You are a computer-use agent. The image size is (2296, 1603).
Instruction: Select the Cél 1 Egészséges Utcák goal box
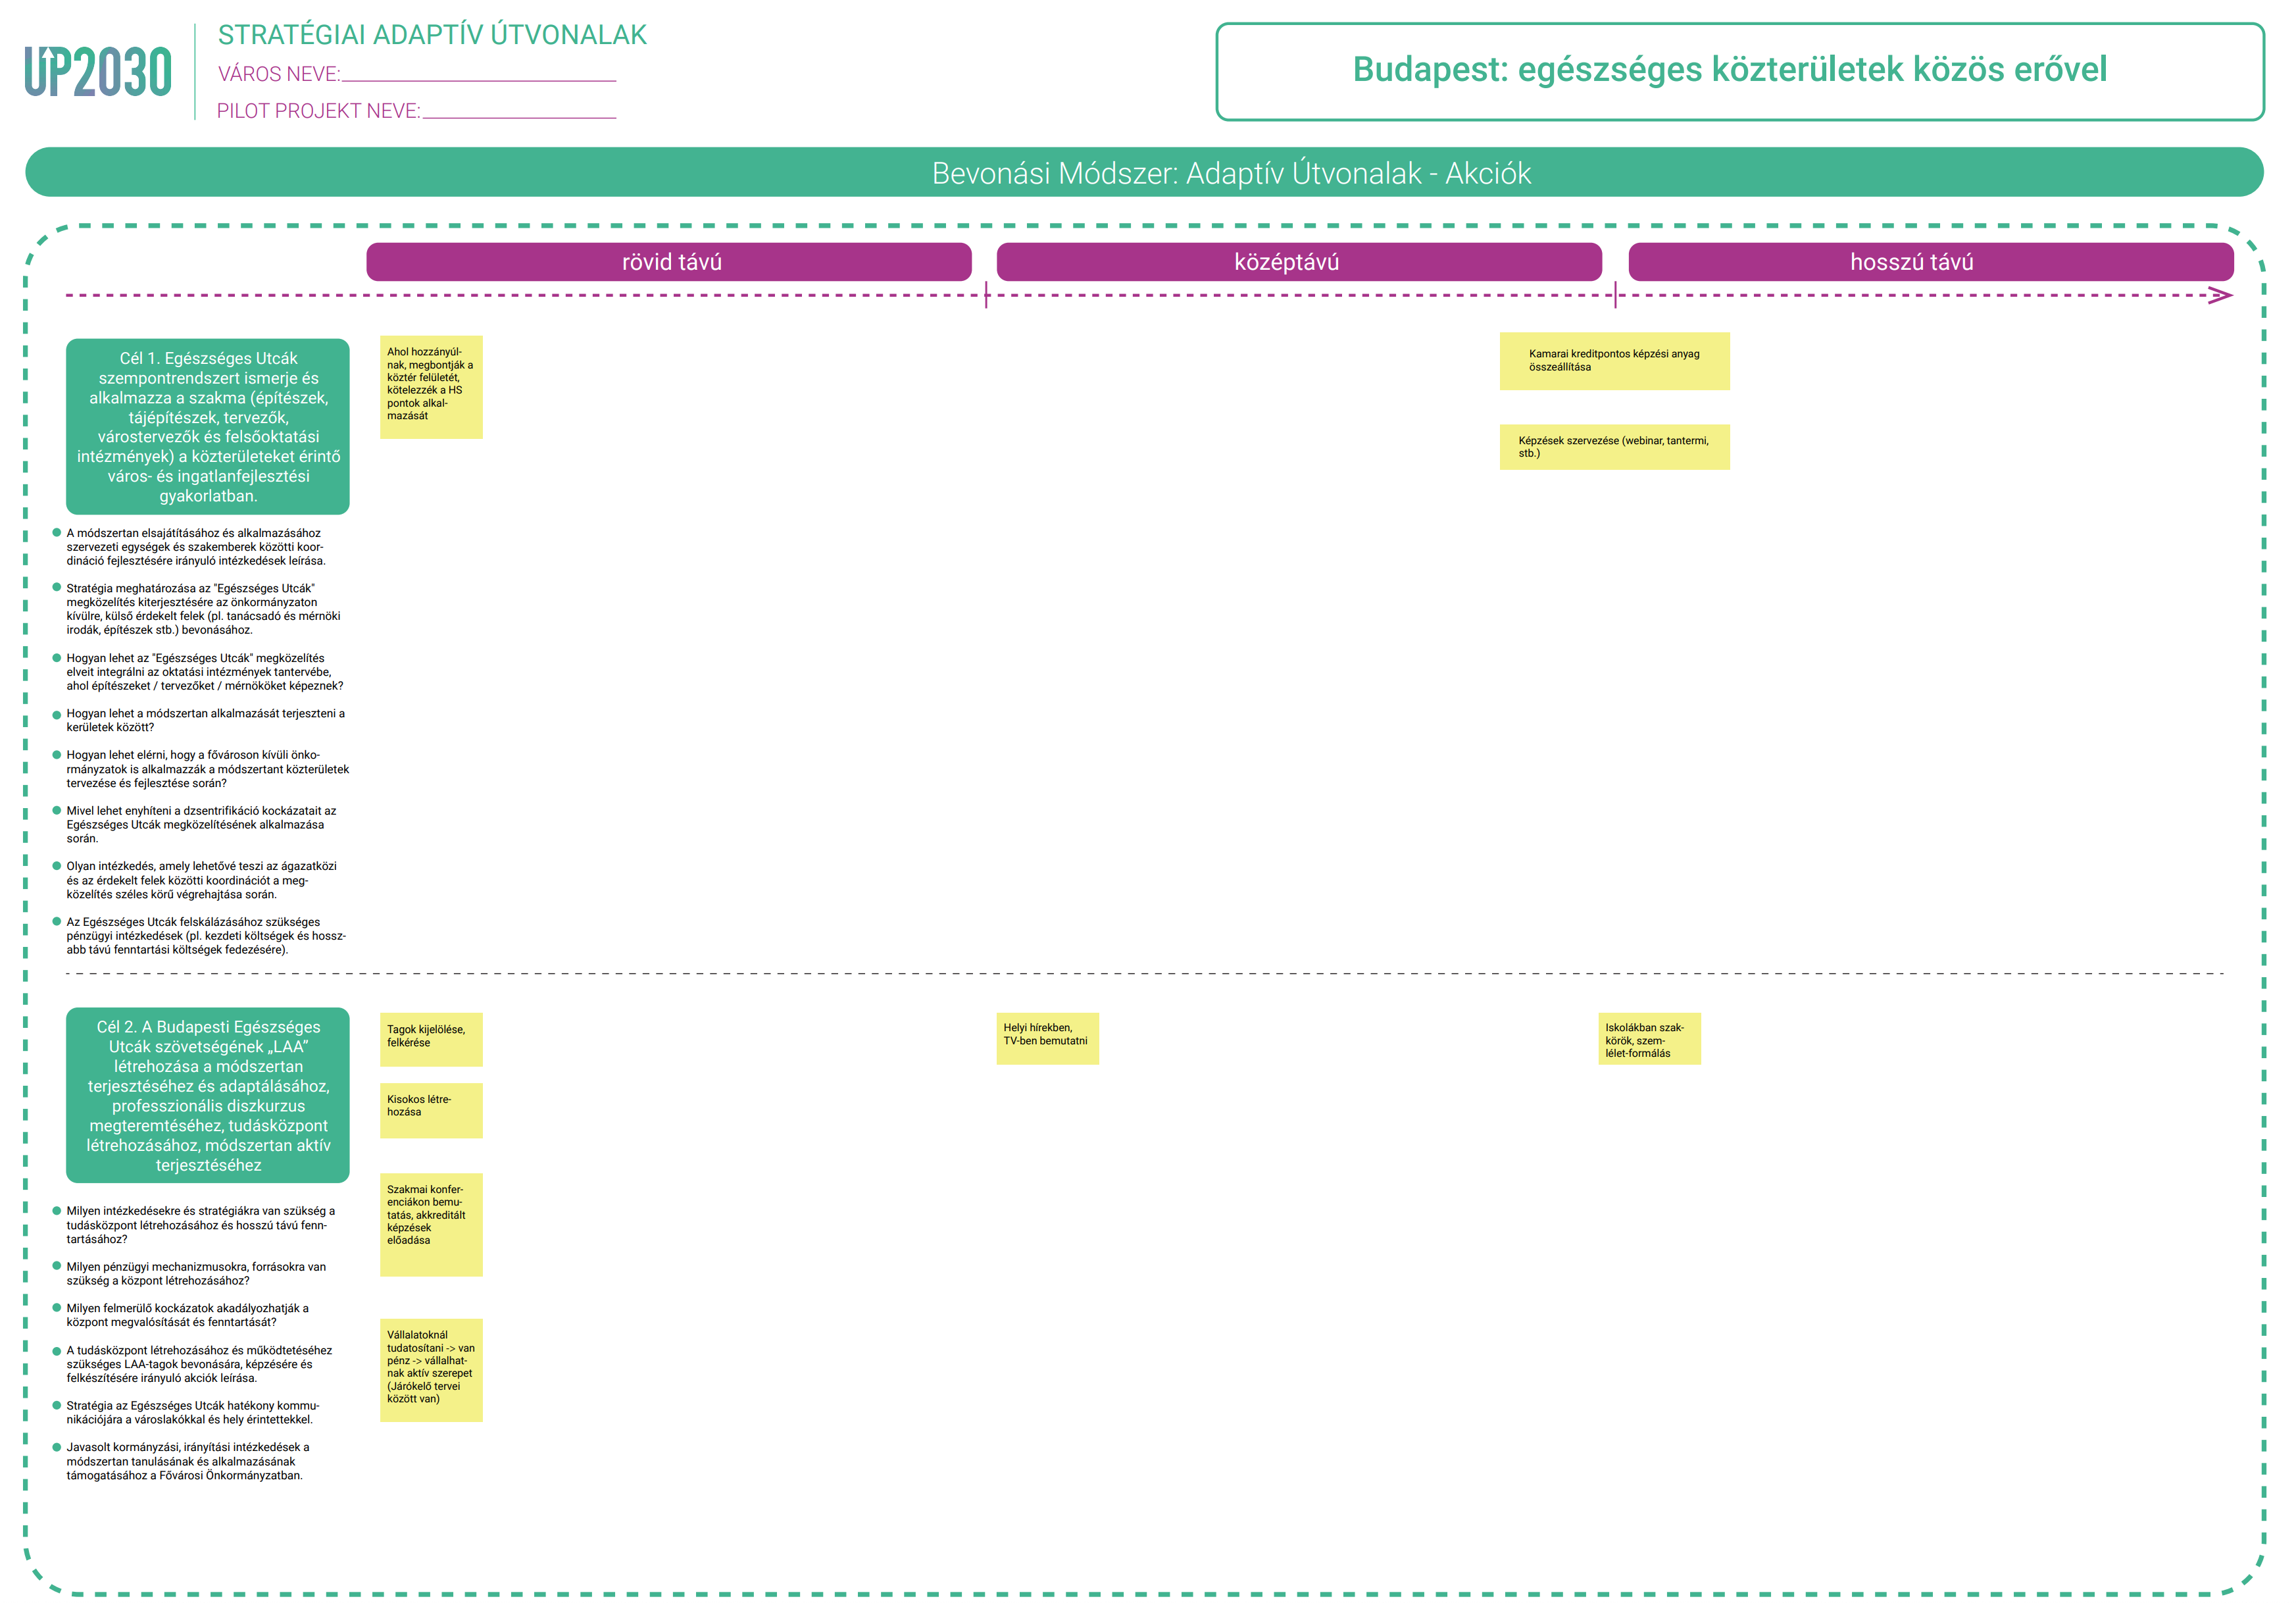tap(208, 426)
